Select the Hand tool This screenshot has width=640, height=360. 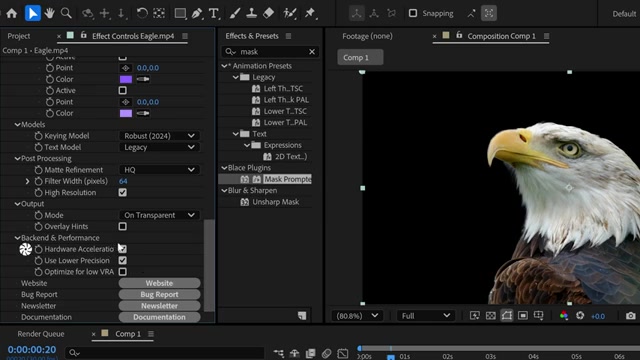tap(49, 13)
